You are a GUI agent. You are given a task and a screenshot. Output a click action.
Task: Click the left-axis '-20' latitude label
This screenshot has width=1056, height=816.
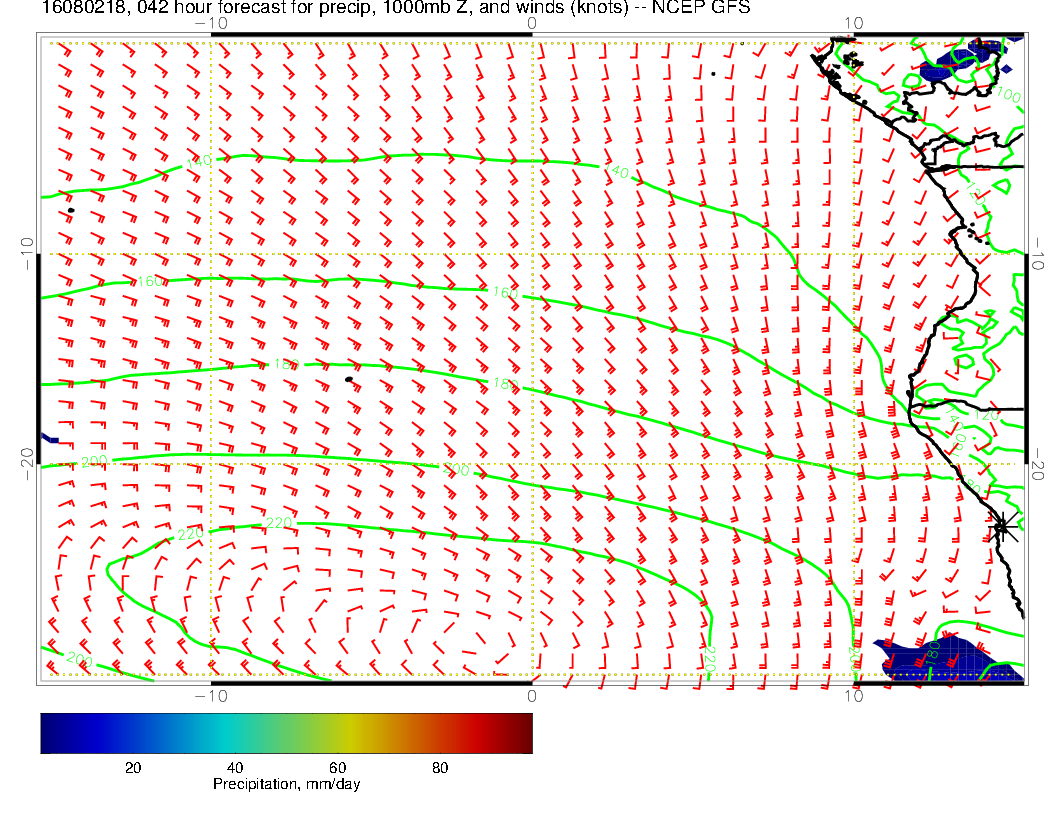tap(28, 464)
